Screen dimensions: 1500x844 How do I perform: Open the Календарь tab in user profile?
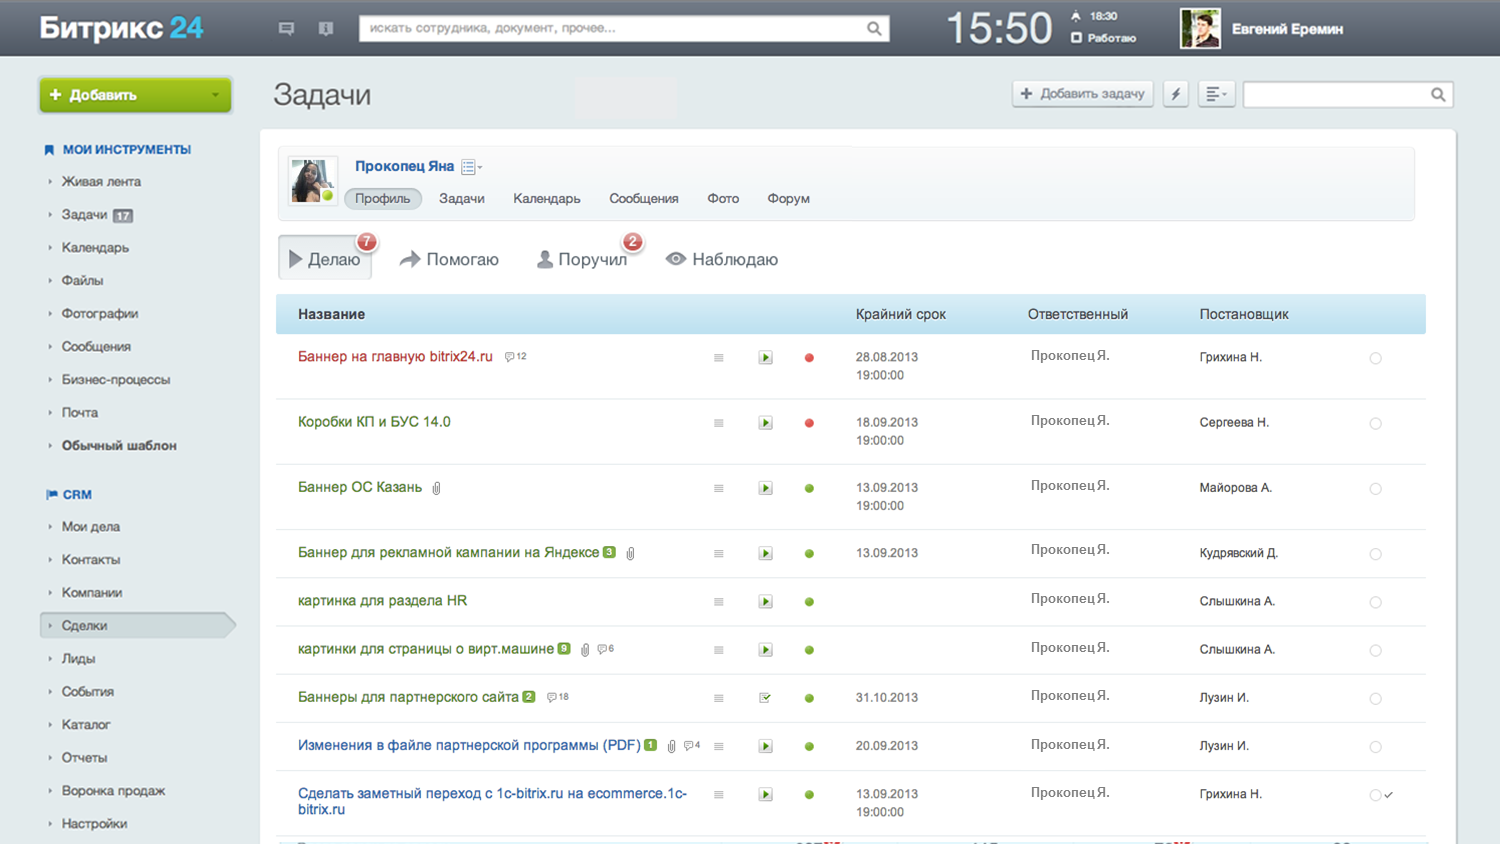547,198
